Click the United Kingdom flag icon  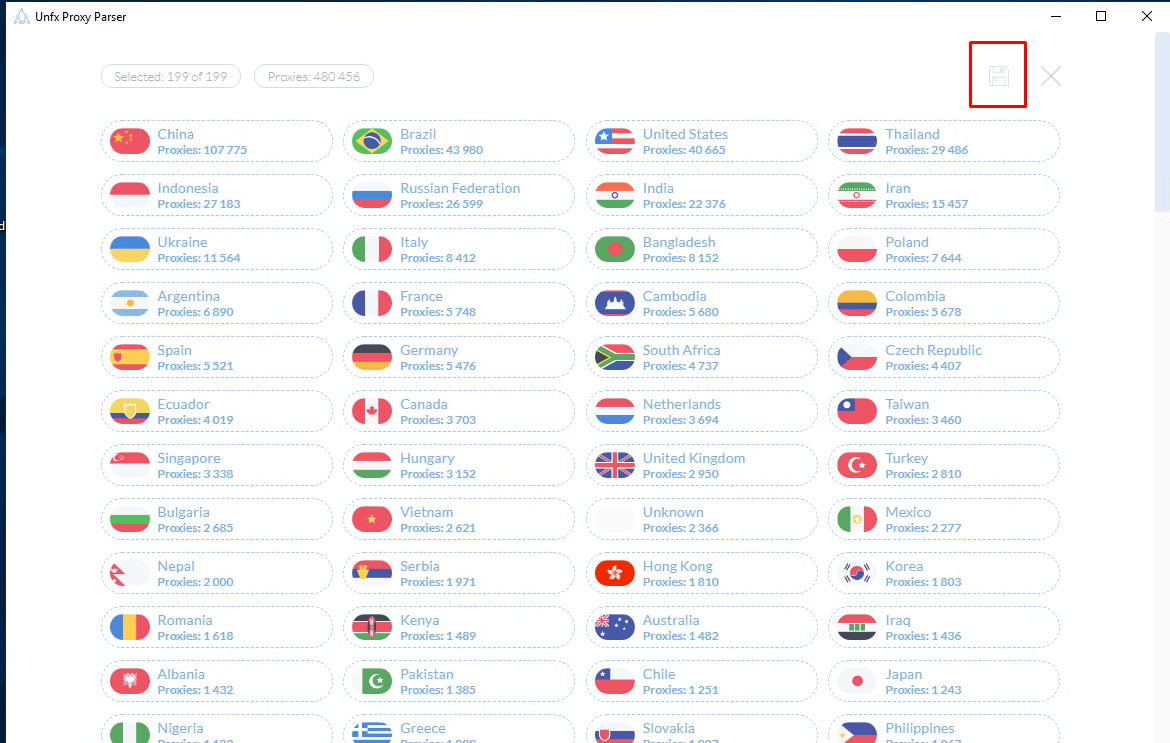point(615,465)
